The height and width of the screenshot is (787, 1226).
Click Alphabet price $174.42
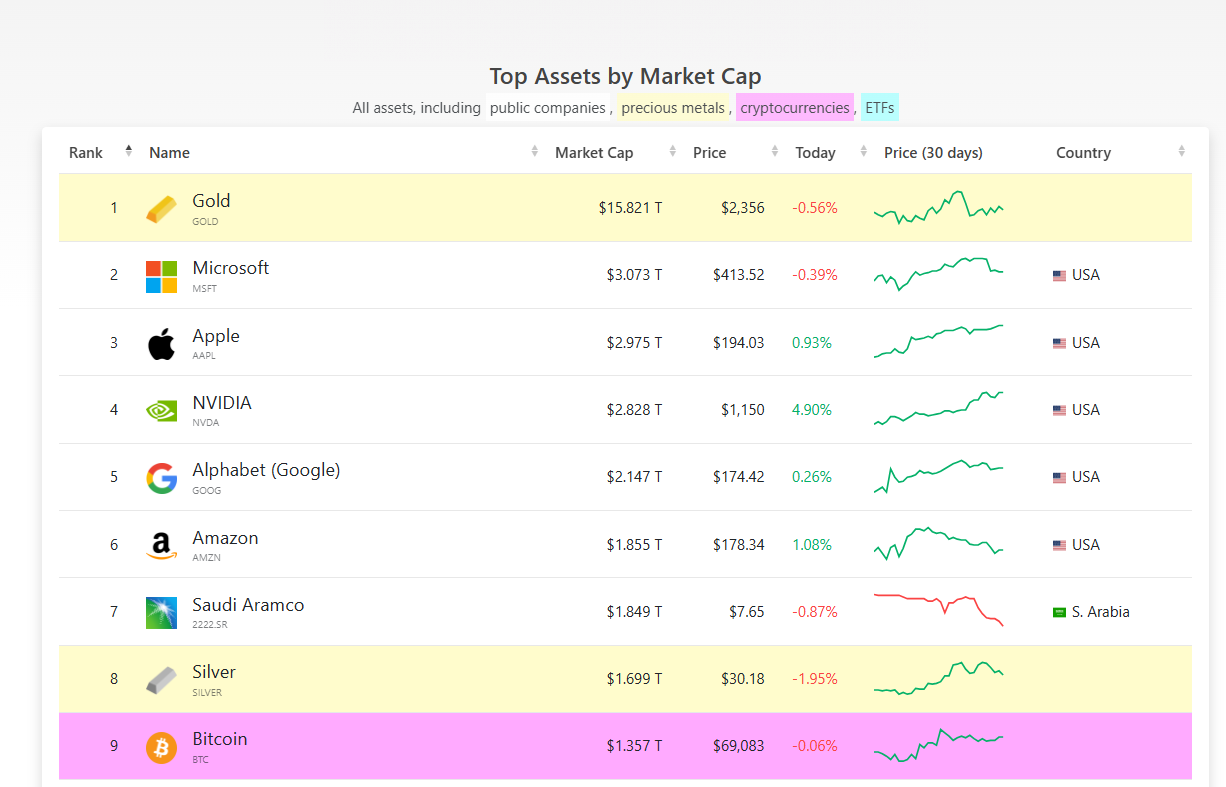(739, 477)
